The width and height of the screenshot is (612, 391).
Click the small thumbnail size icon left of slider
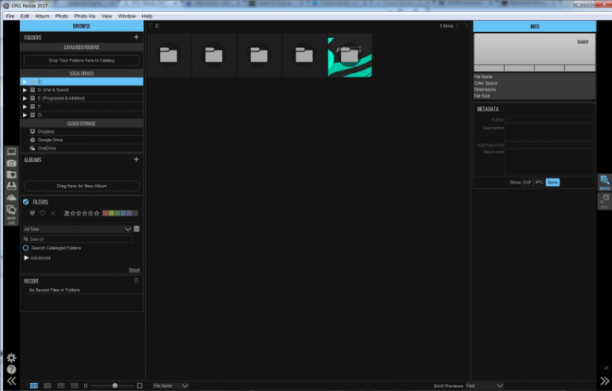[85, 386]
